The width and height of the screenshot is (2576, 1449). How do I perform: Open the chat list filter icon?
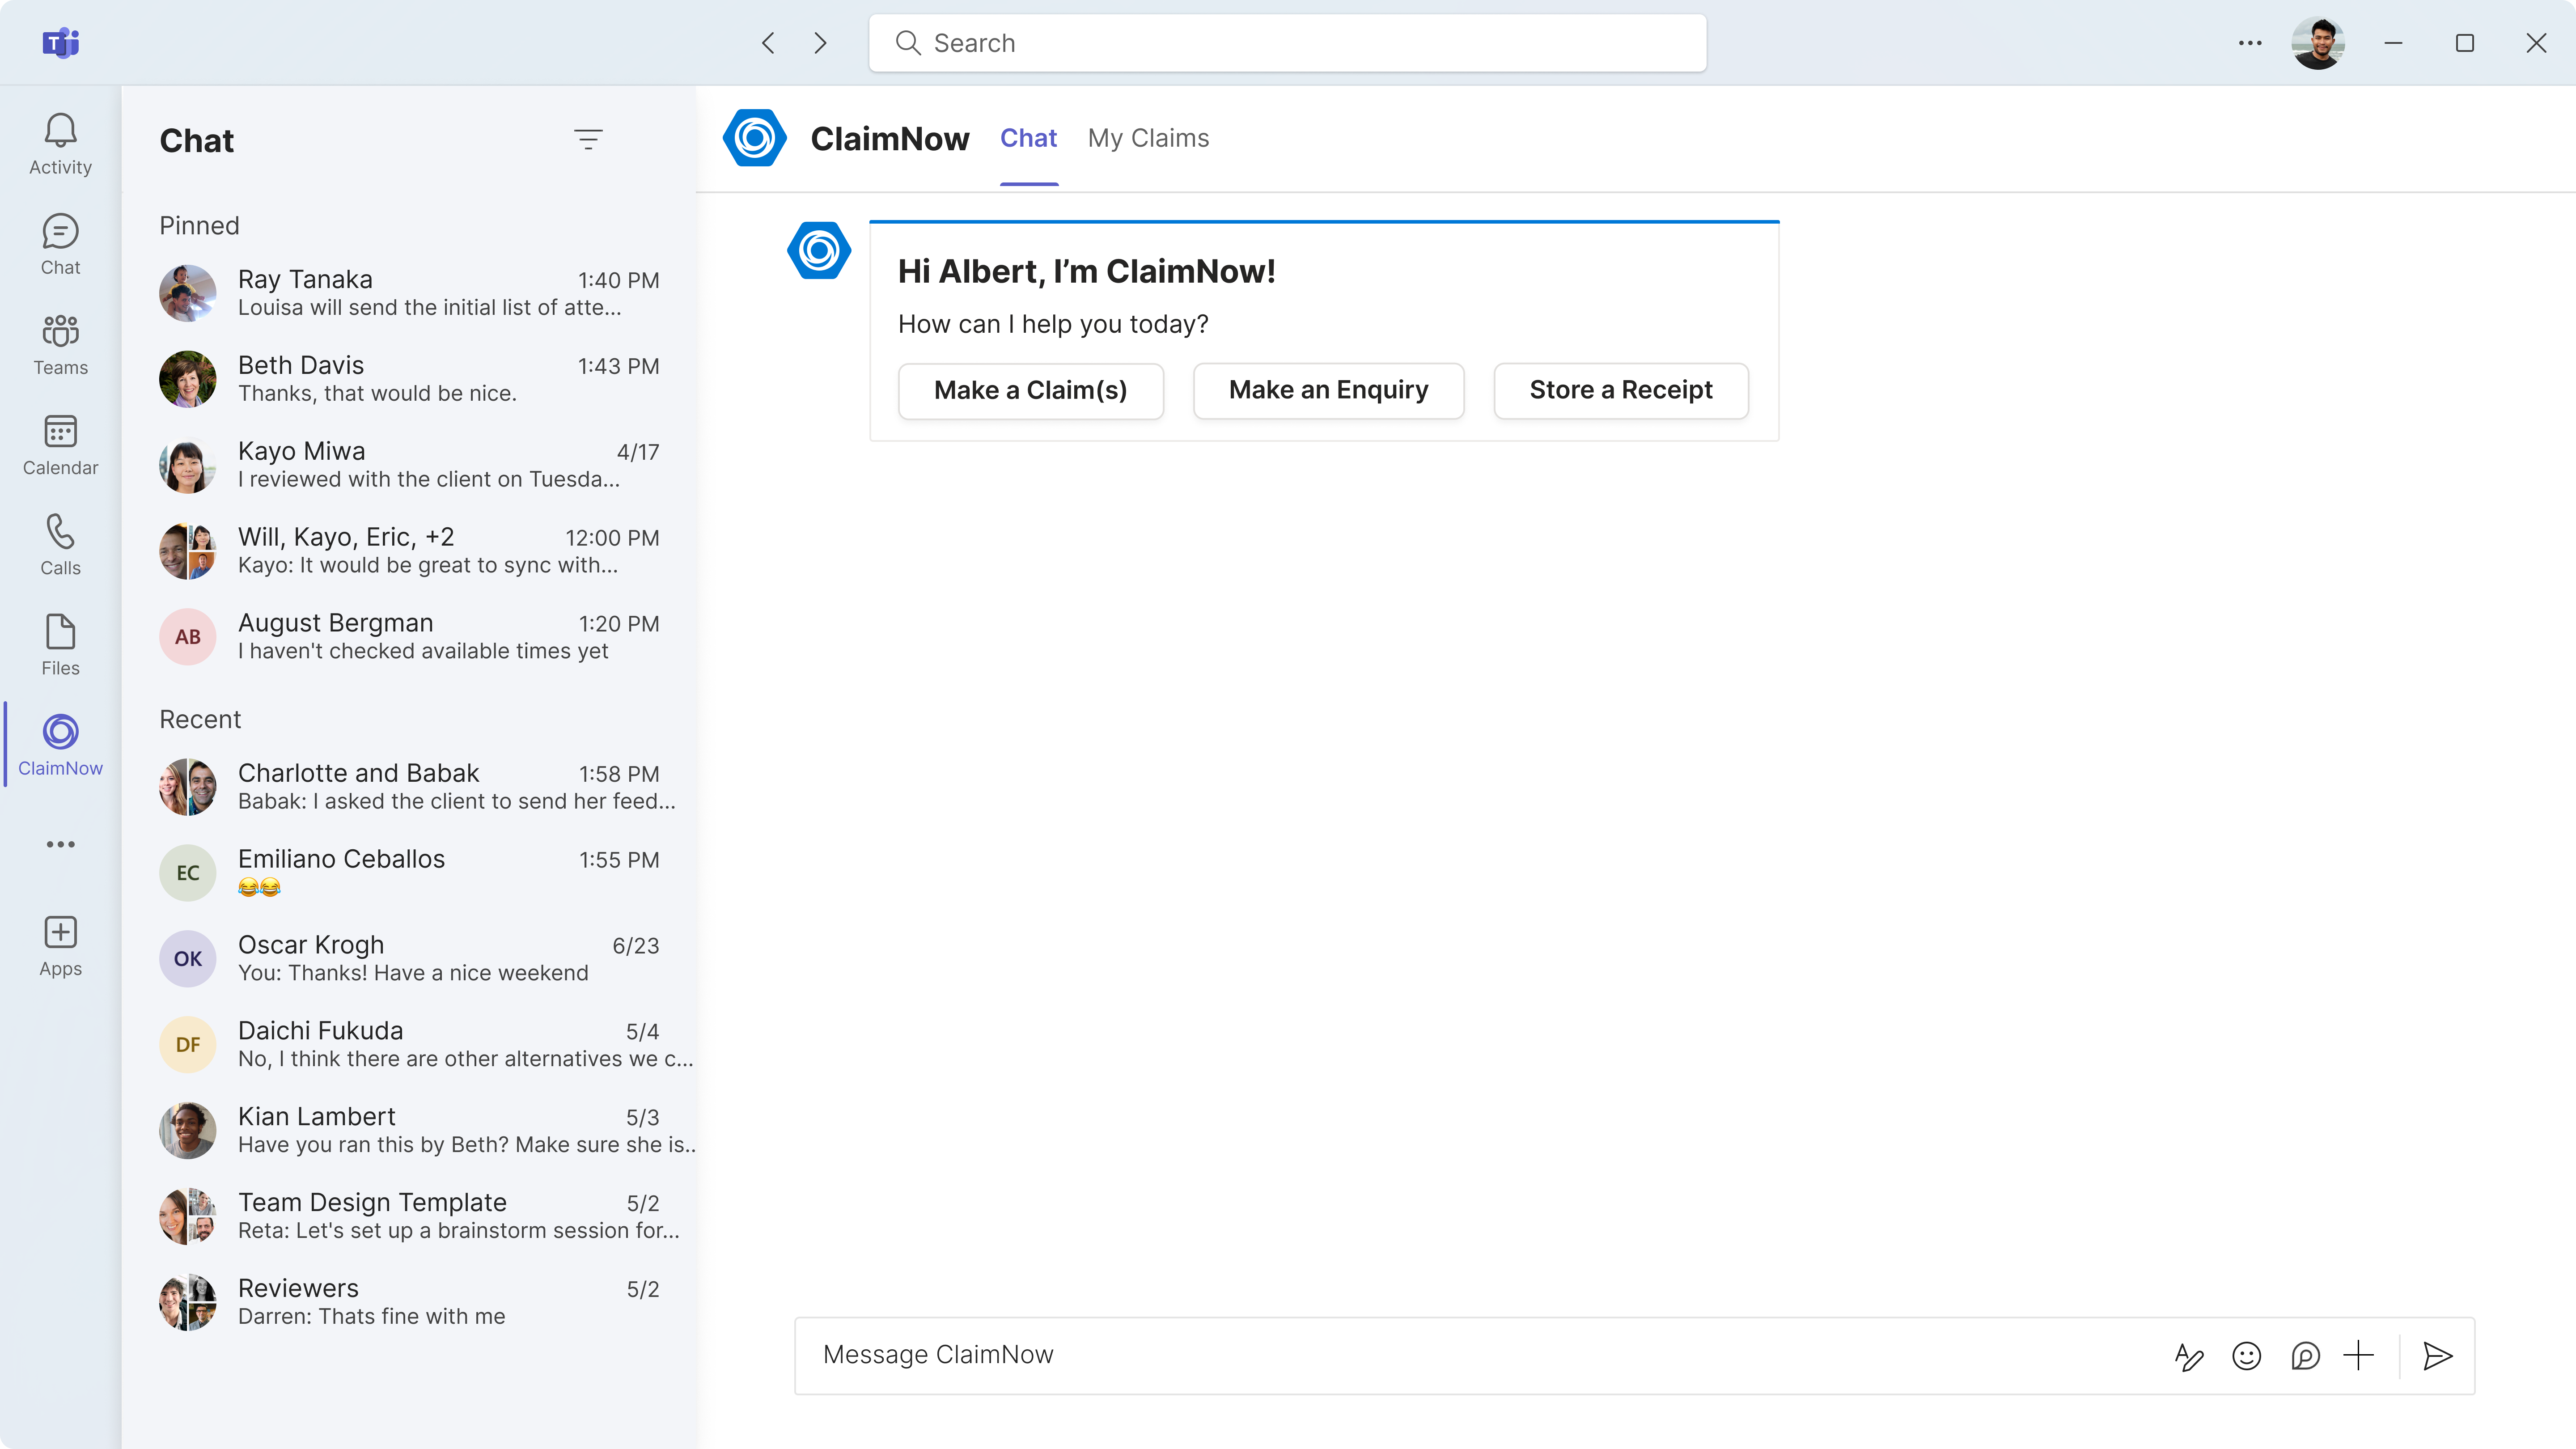[x=588, y=140]
